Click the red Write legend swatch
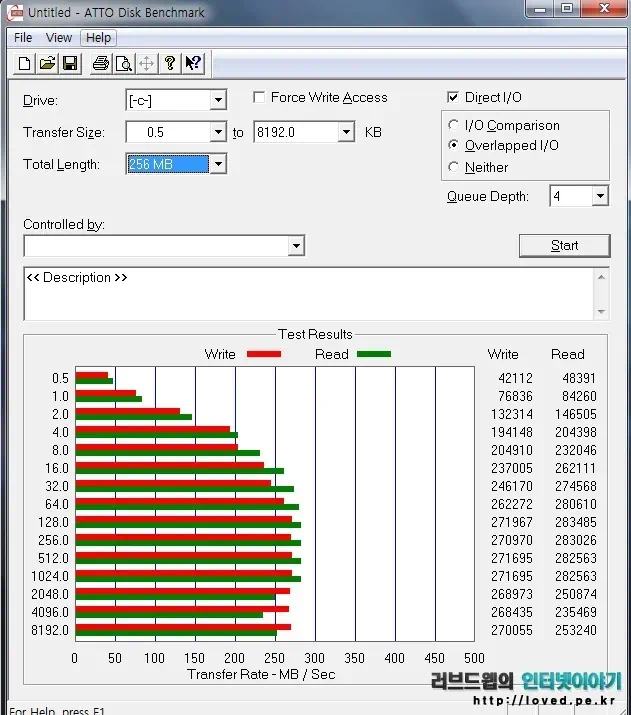 click(264, 354)
